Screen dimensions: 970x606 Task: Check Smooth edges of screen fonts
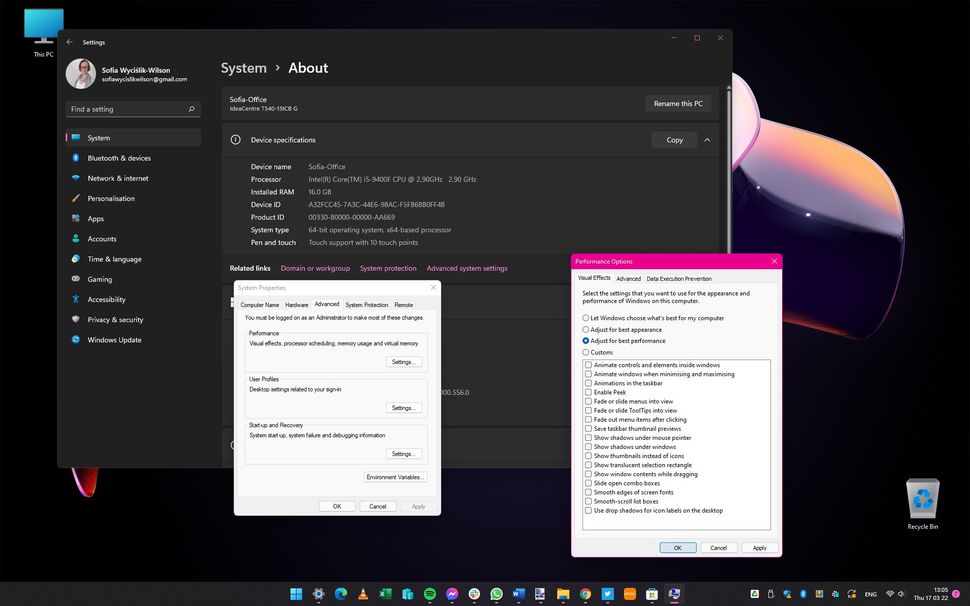pos(589,492)
